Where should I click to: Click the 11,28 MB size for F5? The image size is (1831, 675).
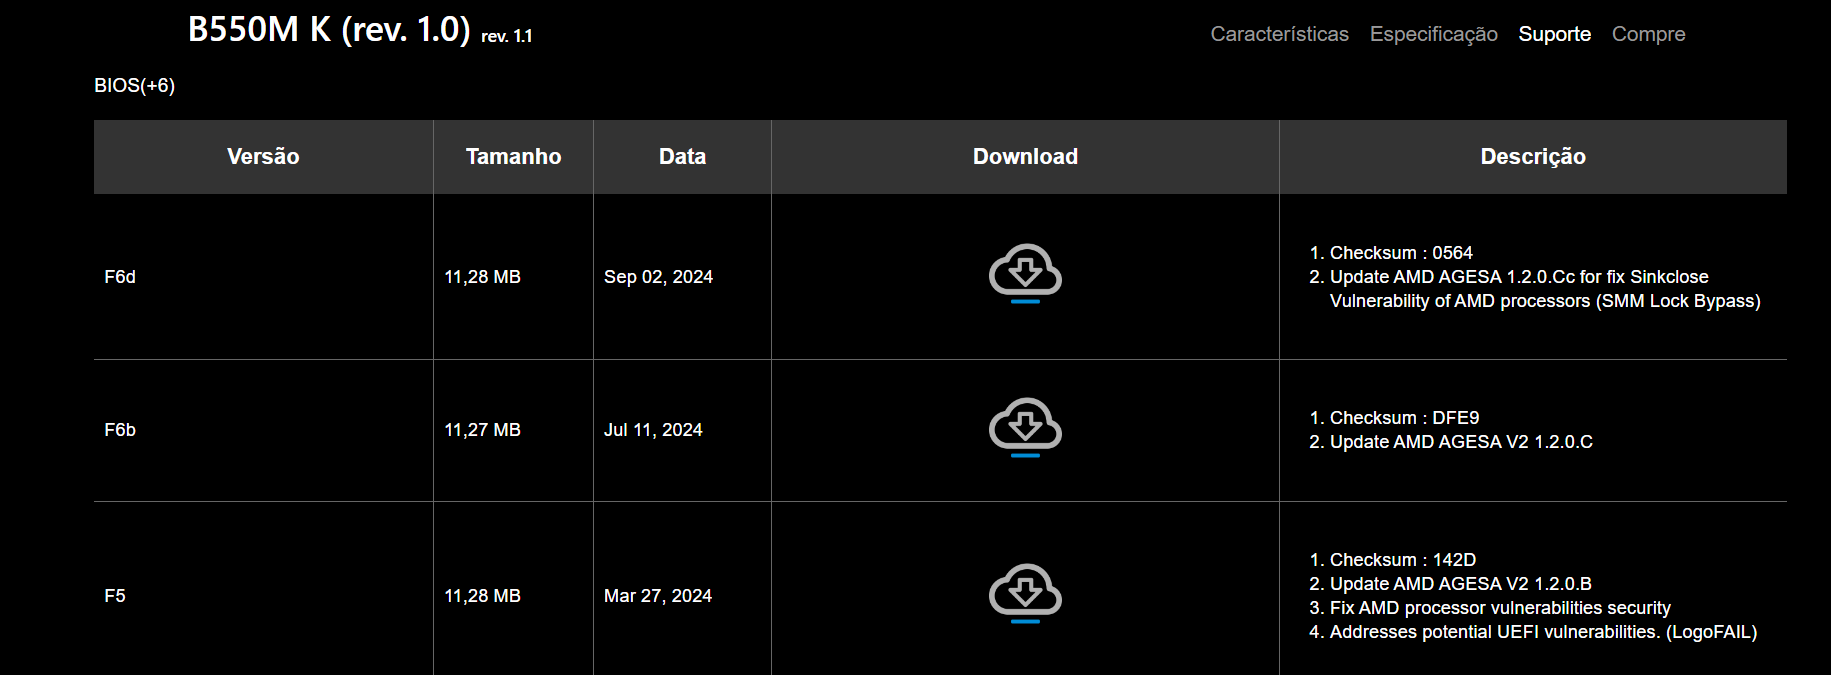click(x=482, y=596)
